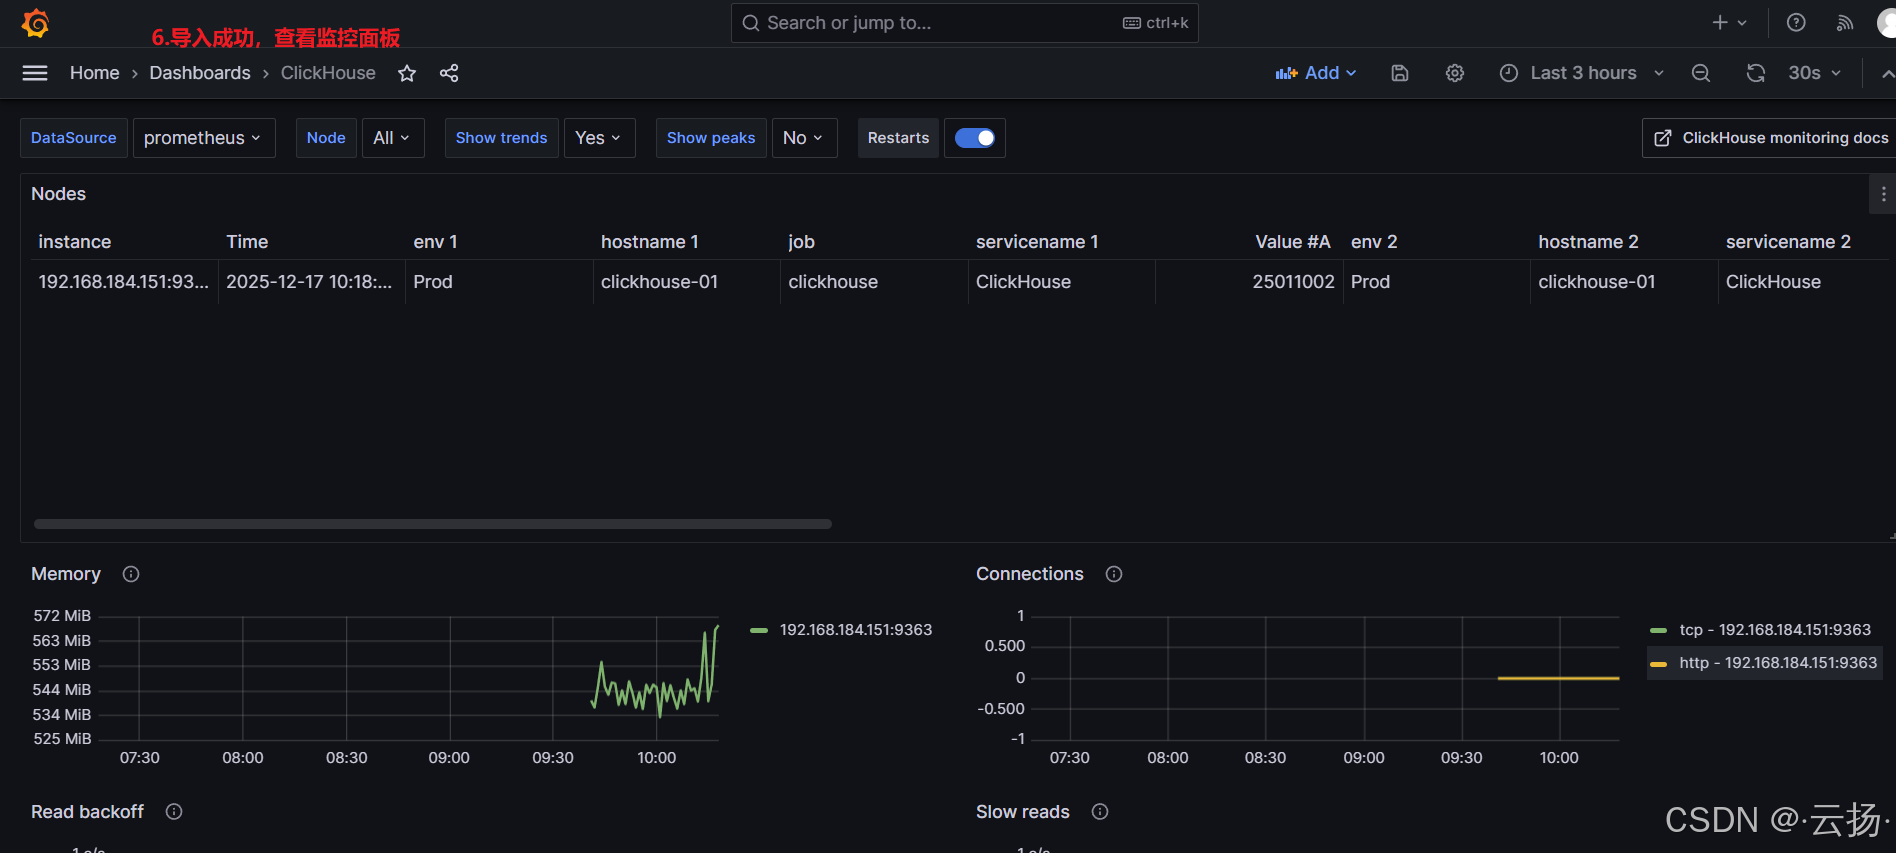1896x853 pixels.
Task: Click the Connections panel info icon
Action: point(1114,574)
